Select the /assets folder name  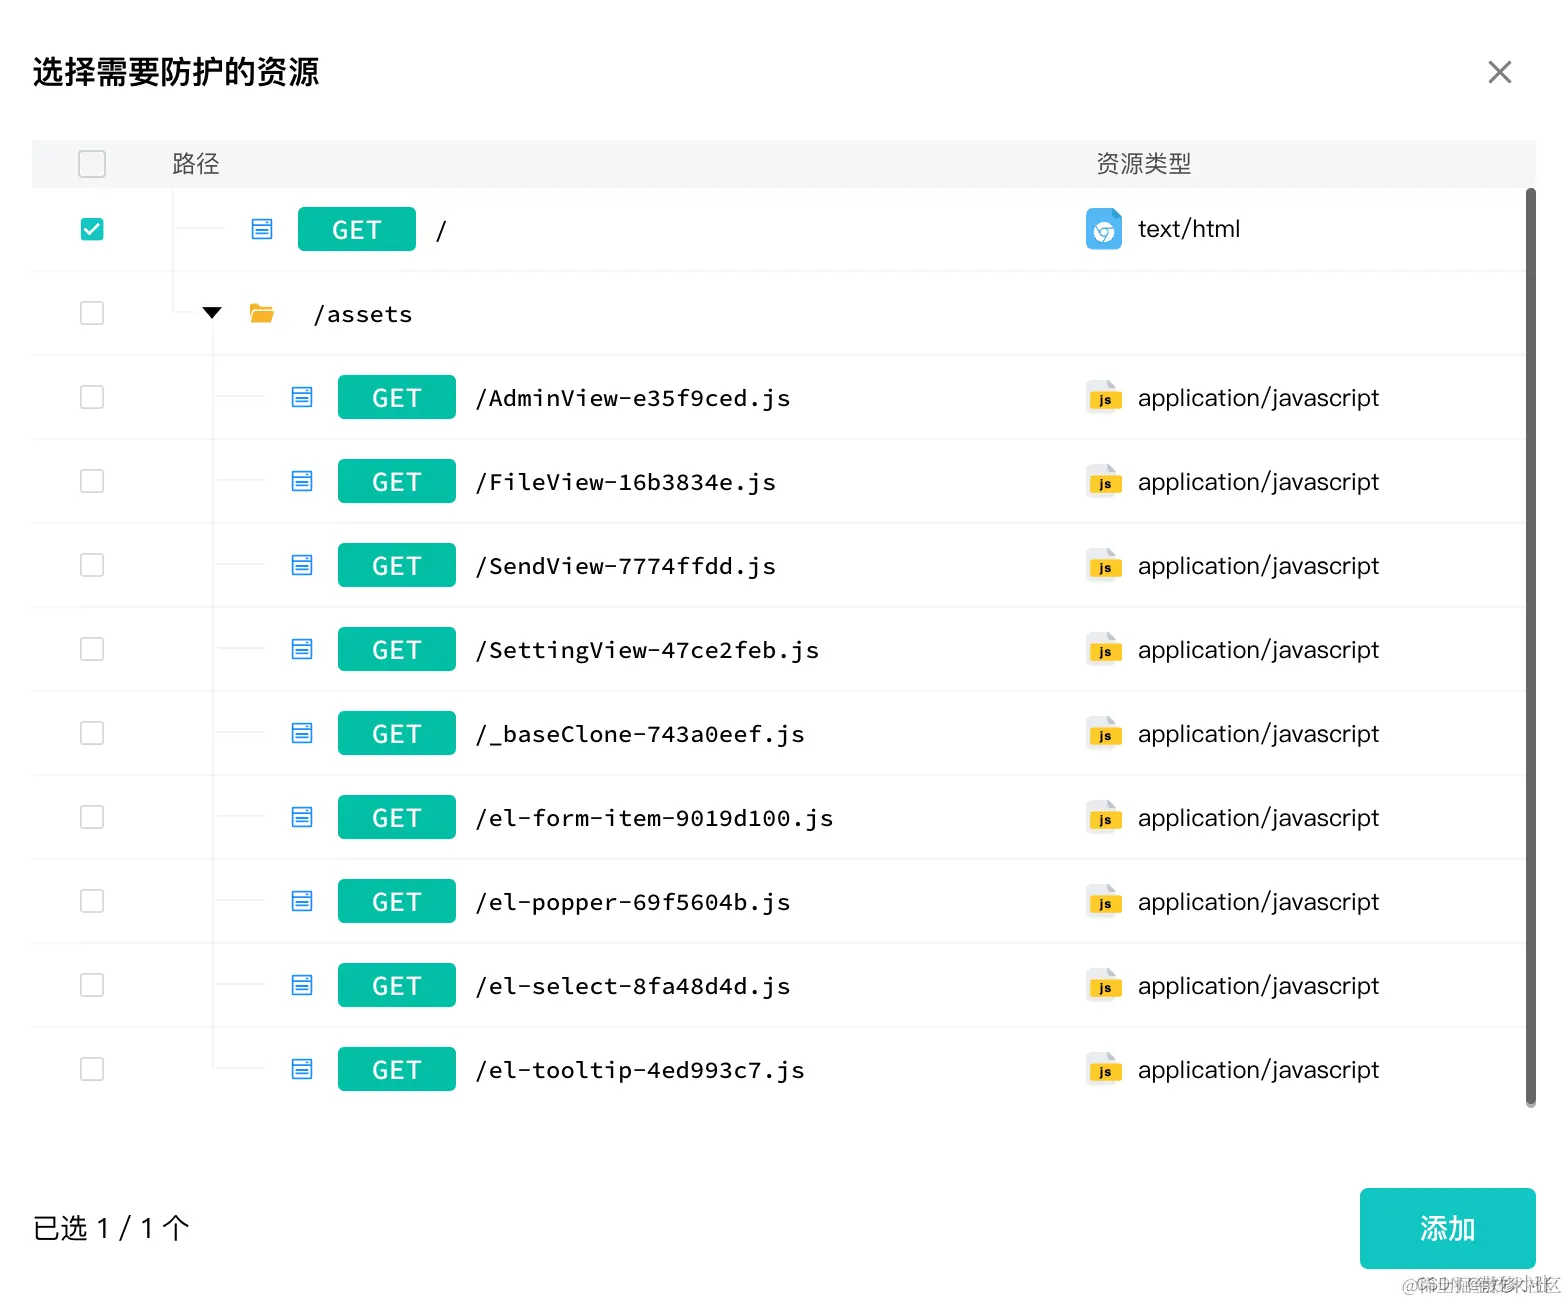pos(363,314)
